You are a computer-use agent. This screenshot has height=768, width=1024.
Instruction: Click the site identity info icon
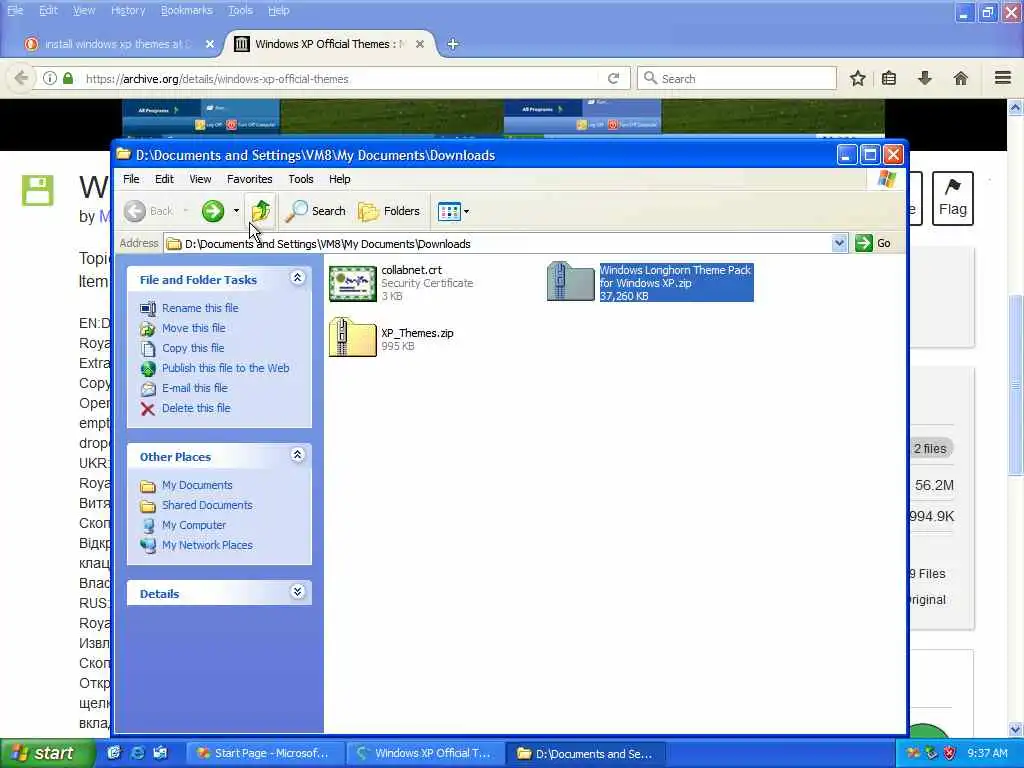coord(50,78)
